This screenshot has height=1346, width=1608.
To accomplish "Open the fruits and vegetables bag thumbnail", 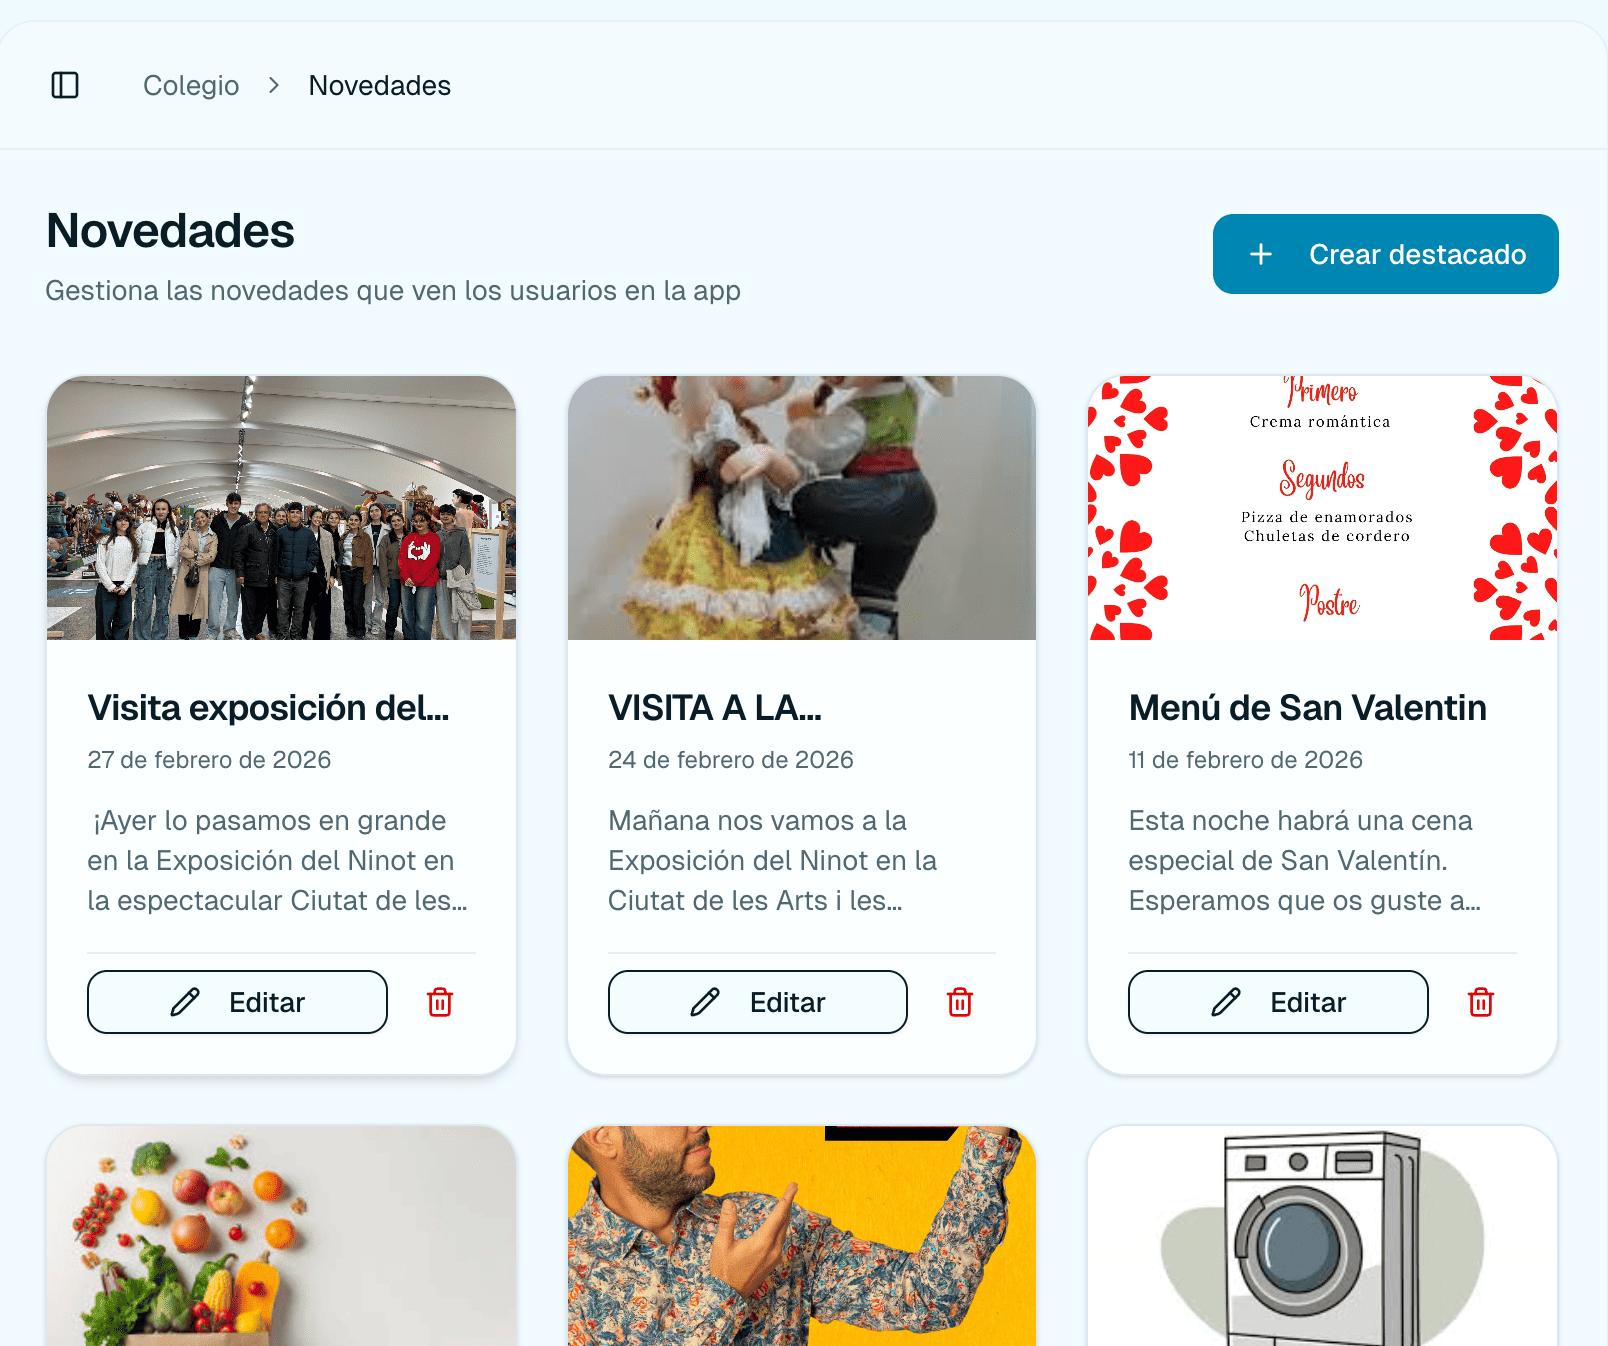I will (281, 1236).
